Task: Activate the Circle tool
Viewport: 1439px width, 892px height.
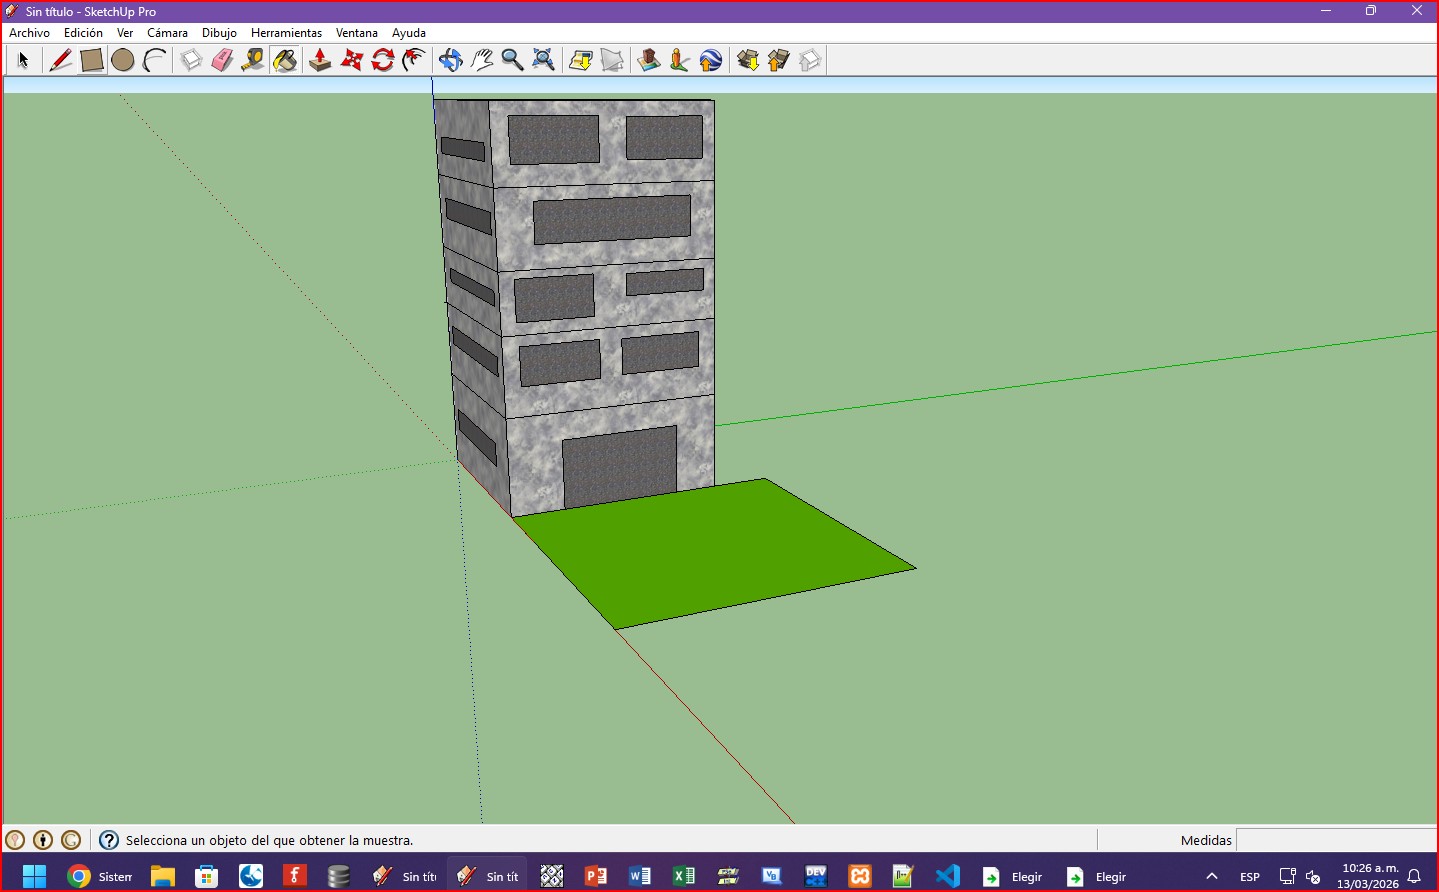Action: tap(123, 61)
